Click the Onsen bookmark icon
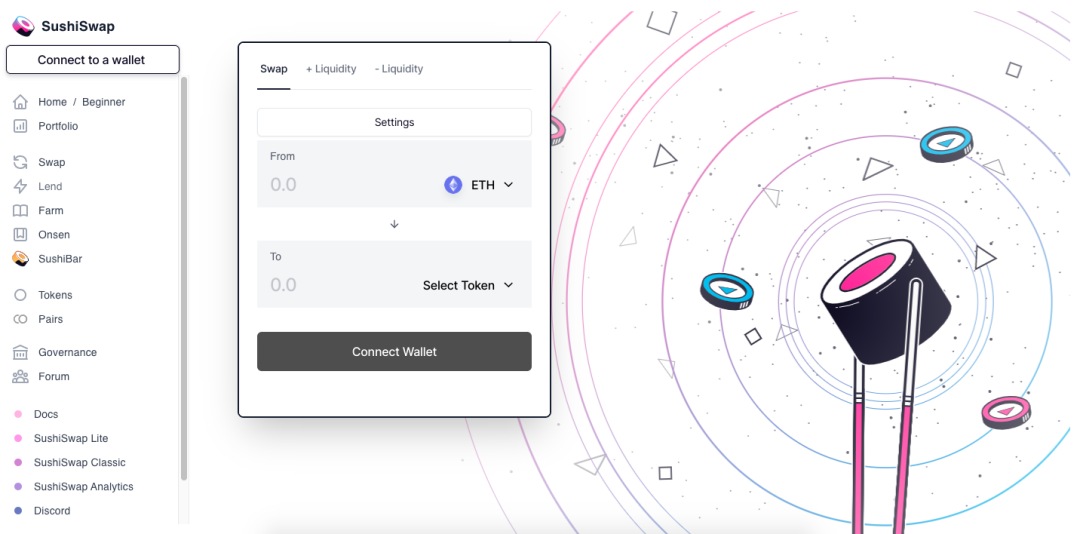Image resolution: width=1080 pixels, height=534 pixels. [21, 235]
